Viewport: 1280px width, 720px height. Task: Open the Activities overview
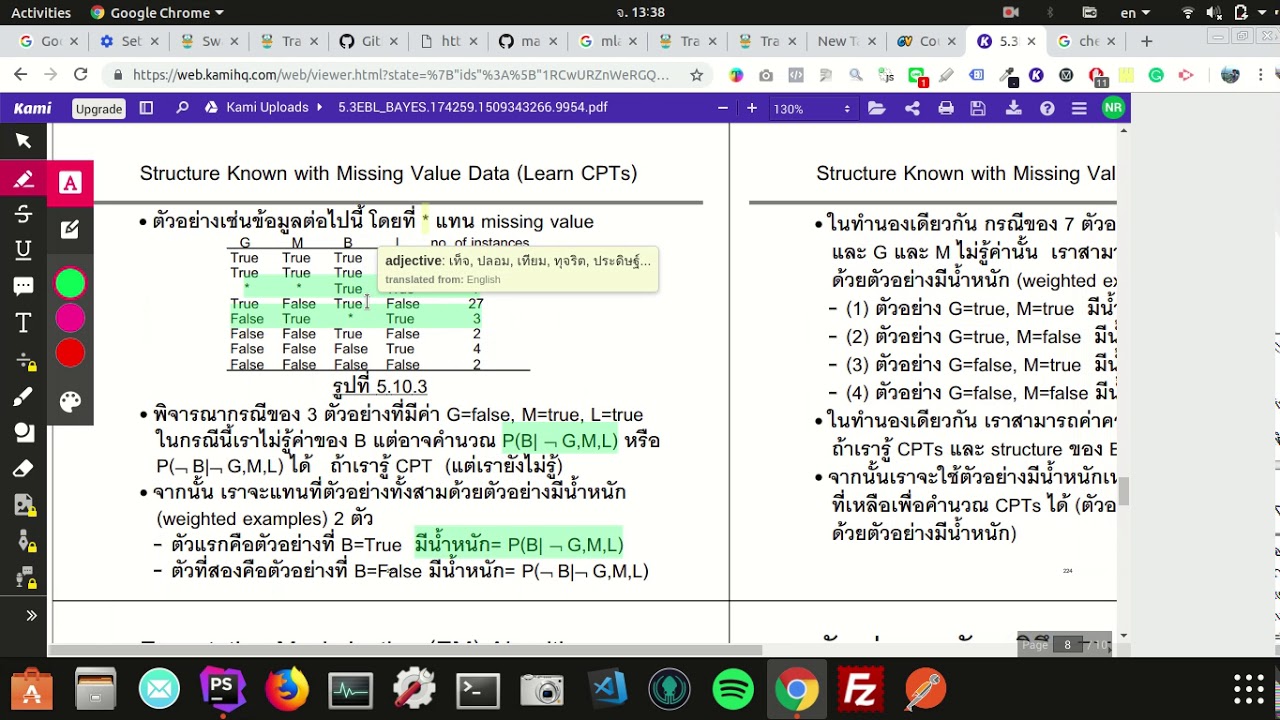[41, 12]
